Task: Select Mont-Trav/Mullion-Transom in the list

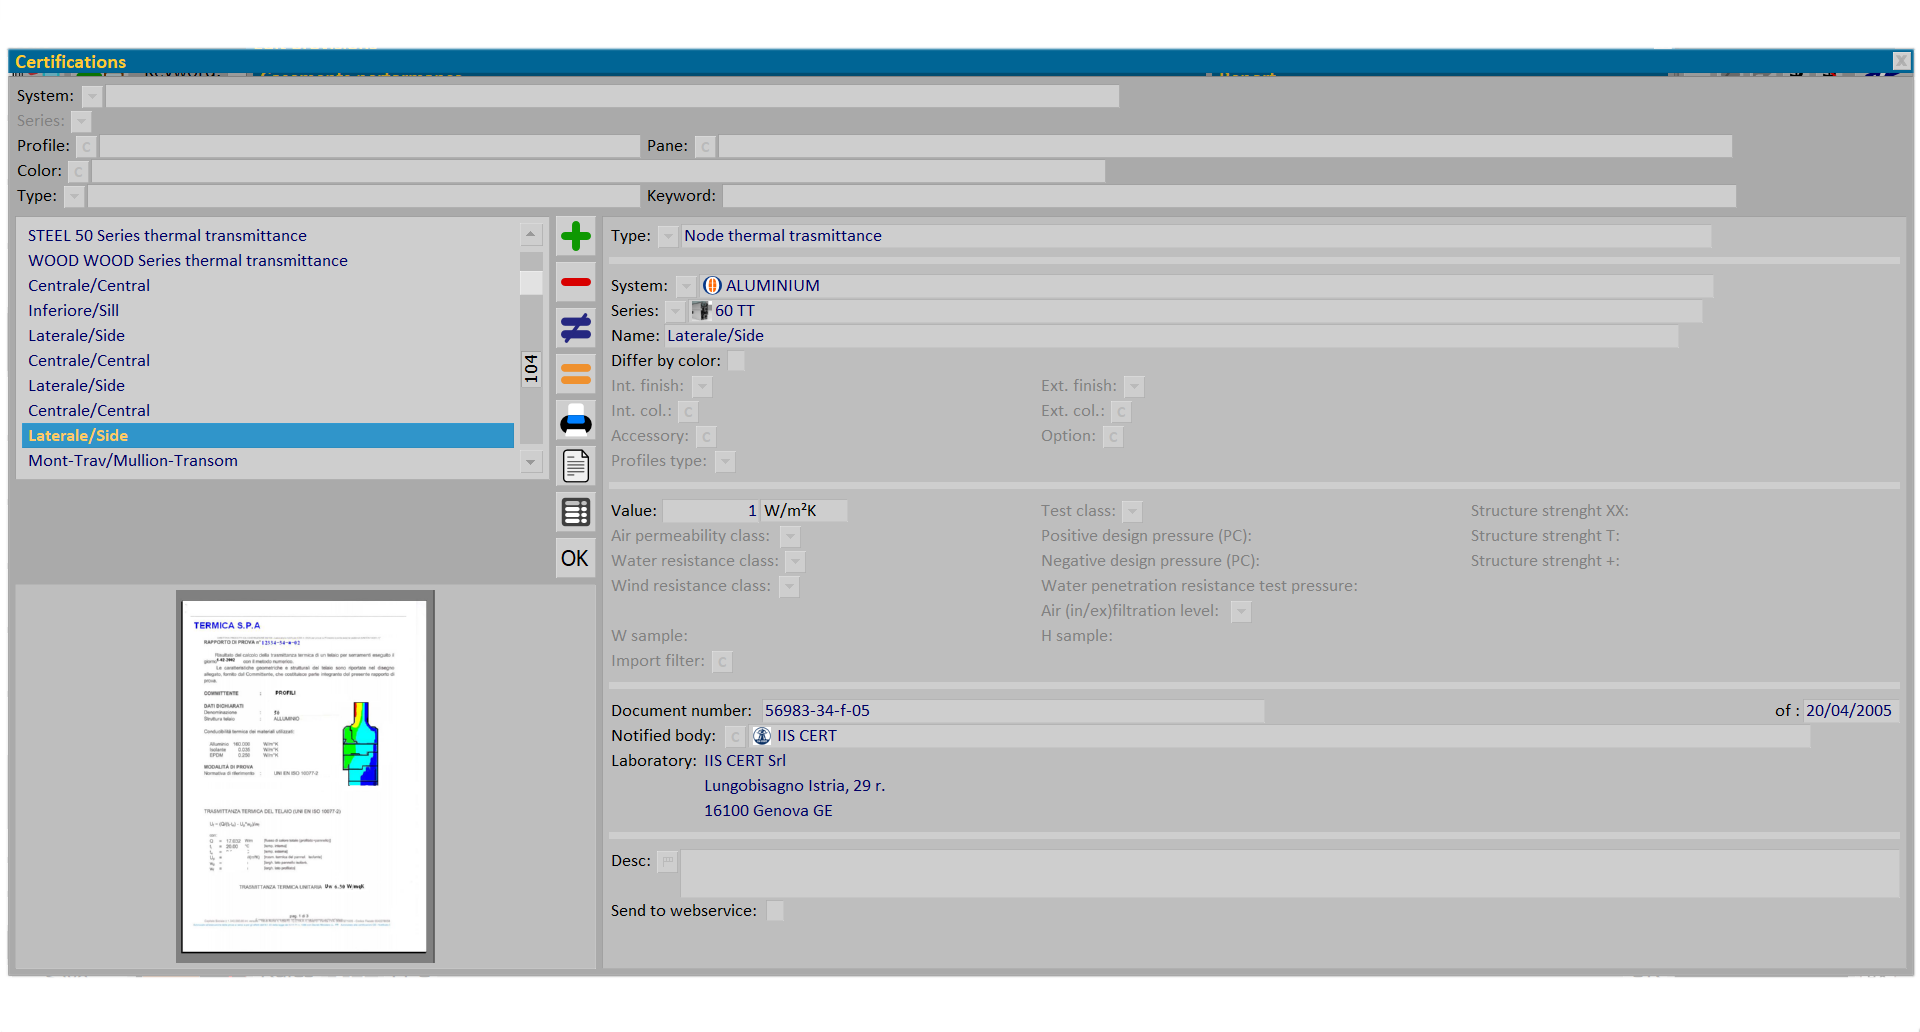Action: pyautogui.click(x=133, y=461)
